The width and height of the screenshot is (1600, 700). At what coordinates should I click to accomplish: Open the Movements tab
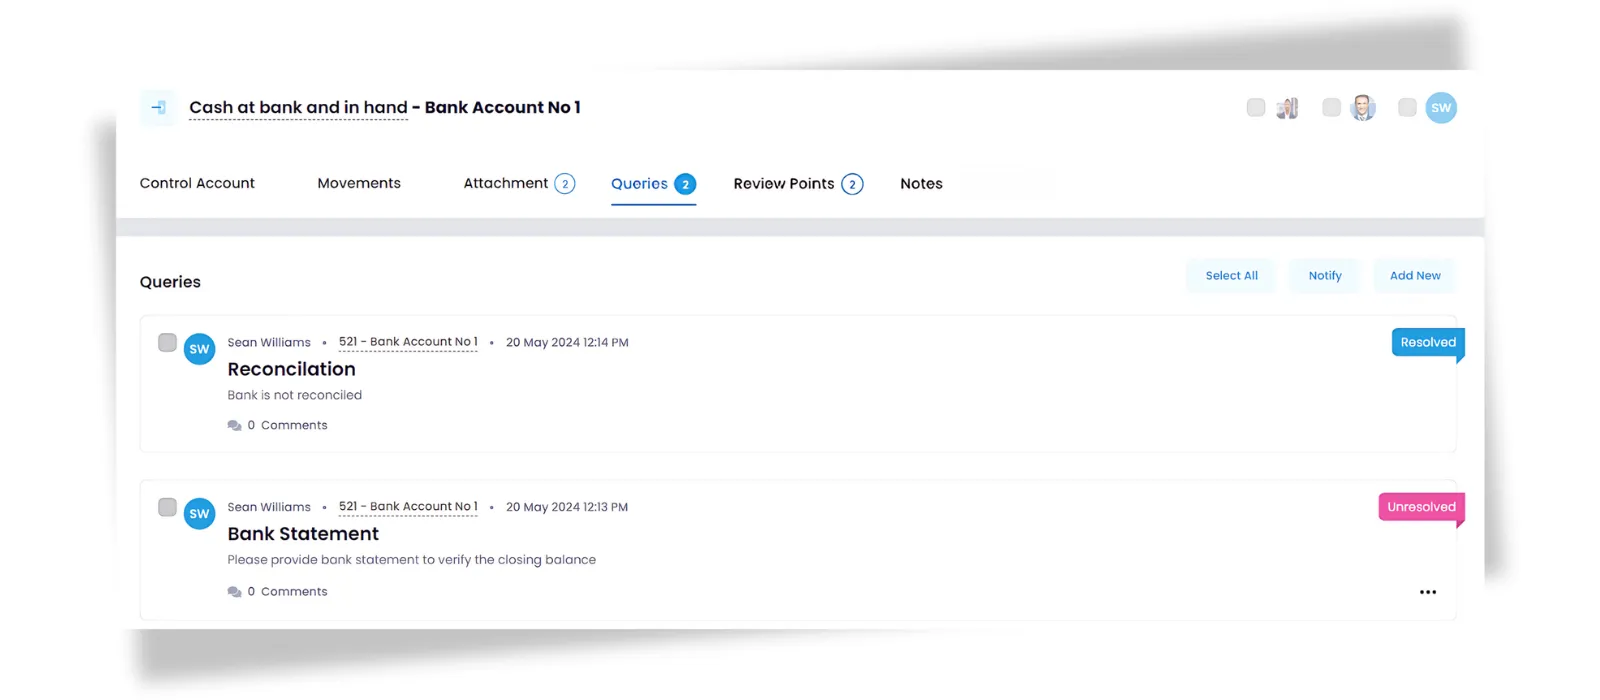click(359, 184)
